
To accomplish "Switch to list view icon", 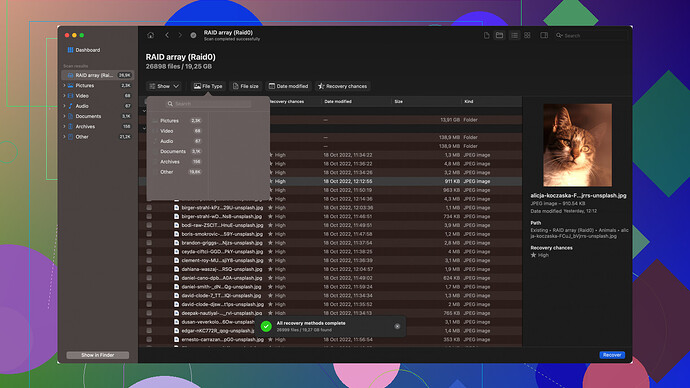I will point(514,35).
